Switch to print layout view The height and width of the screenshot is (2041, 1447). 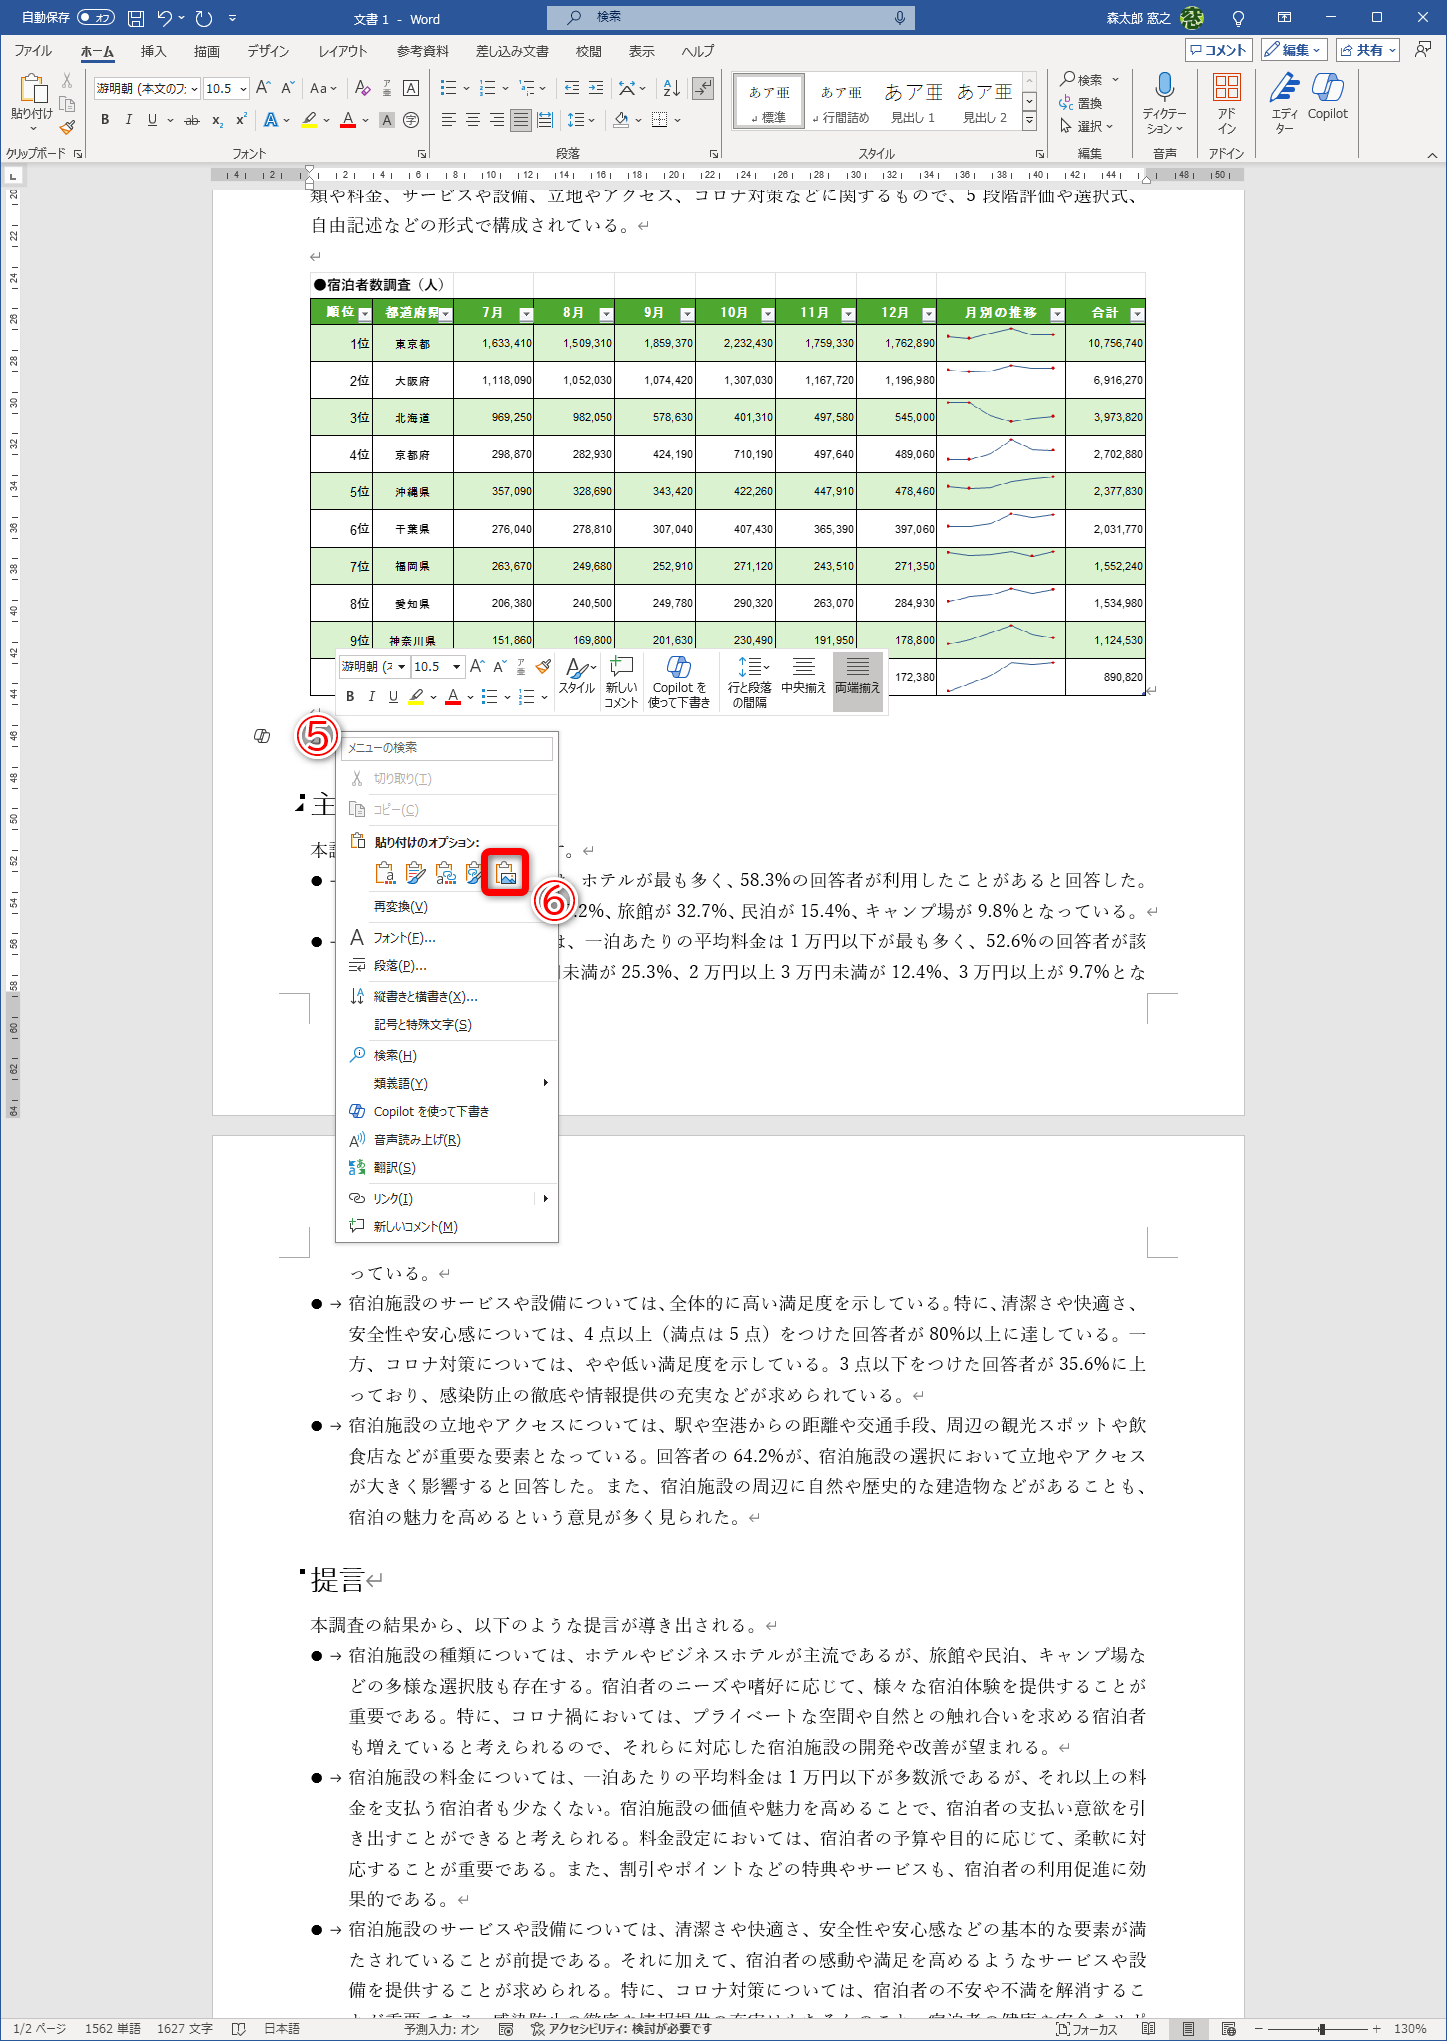click(x=1188, y=2029)
